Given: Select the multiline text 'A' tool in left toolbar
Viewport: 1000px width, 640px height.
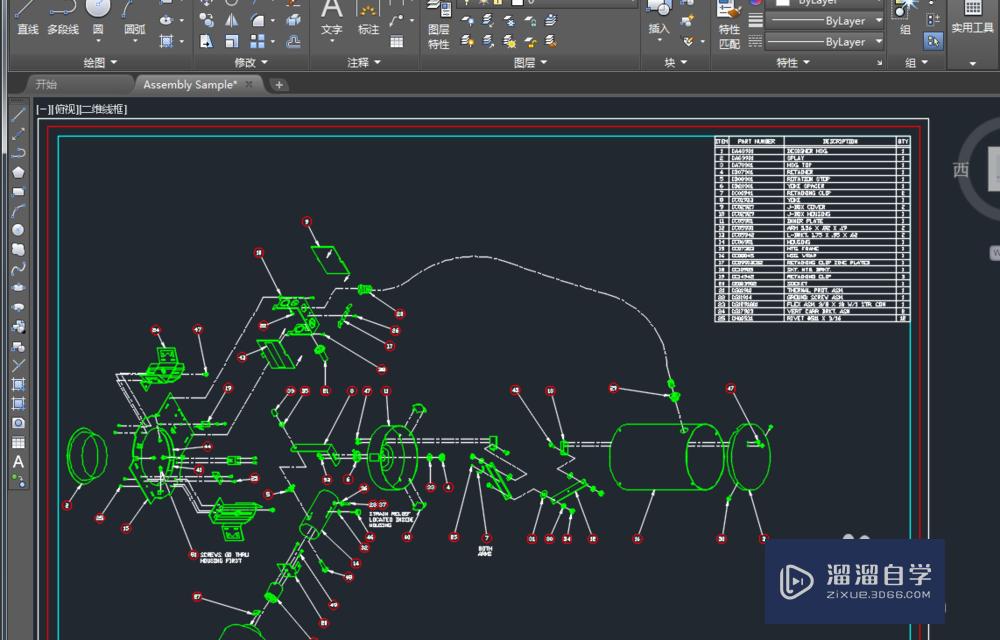Looking at the screenshot, I should (x=18, y=462).
